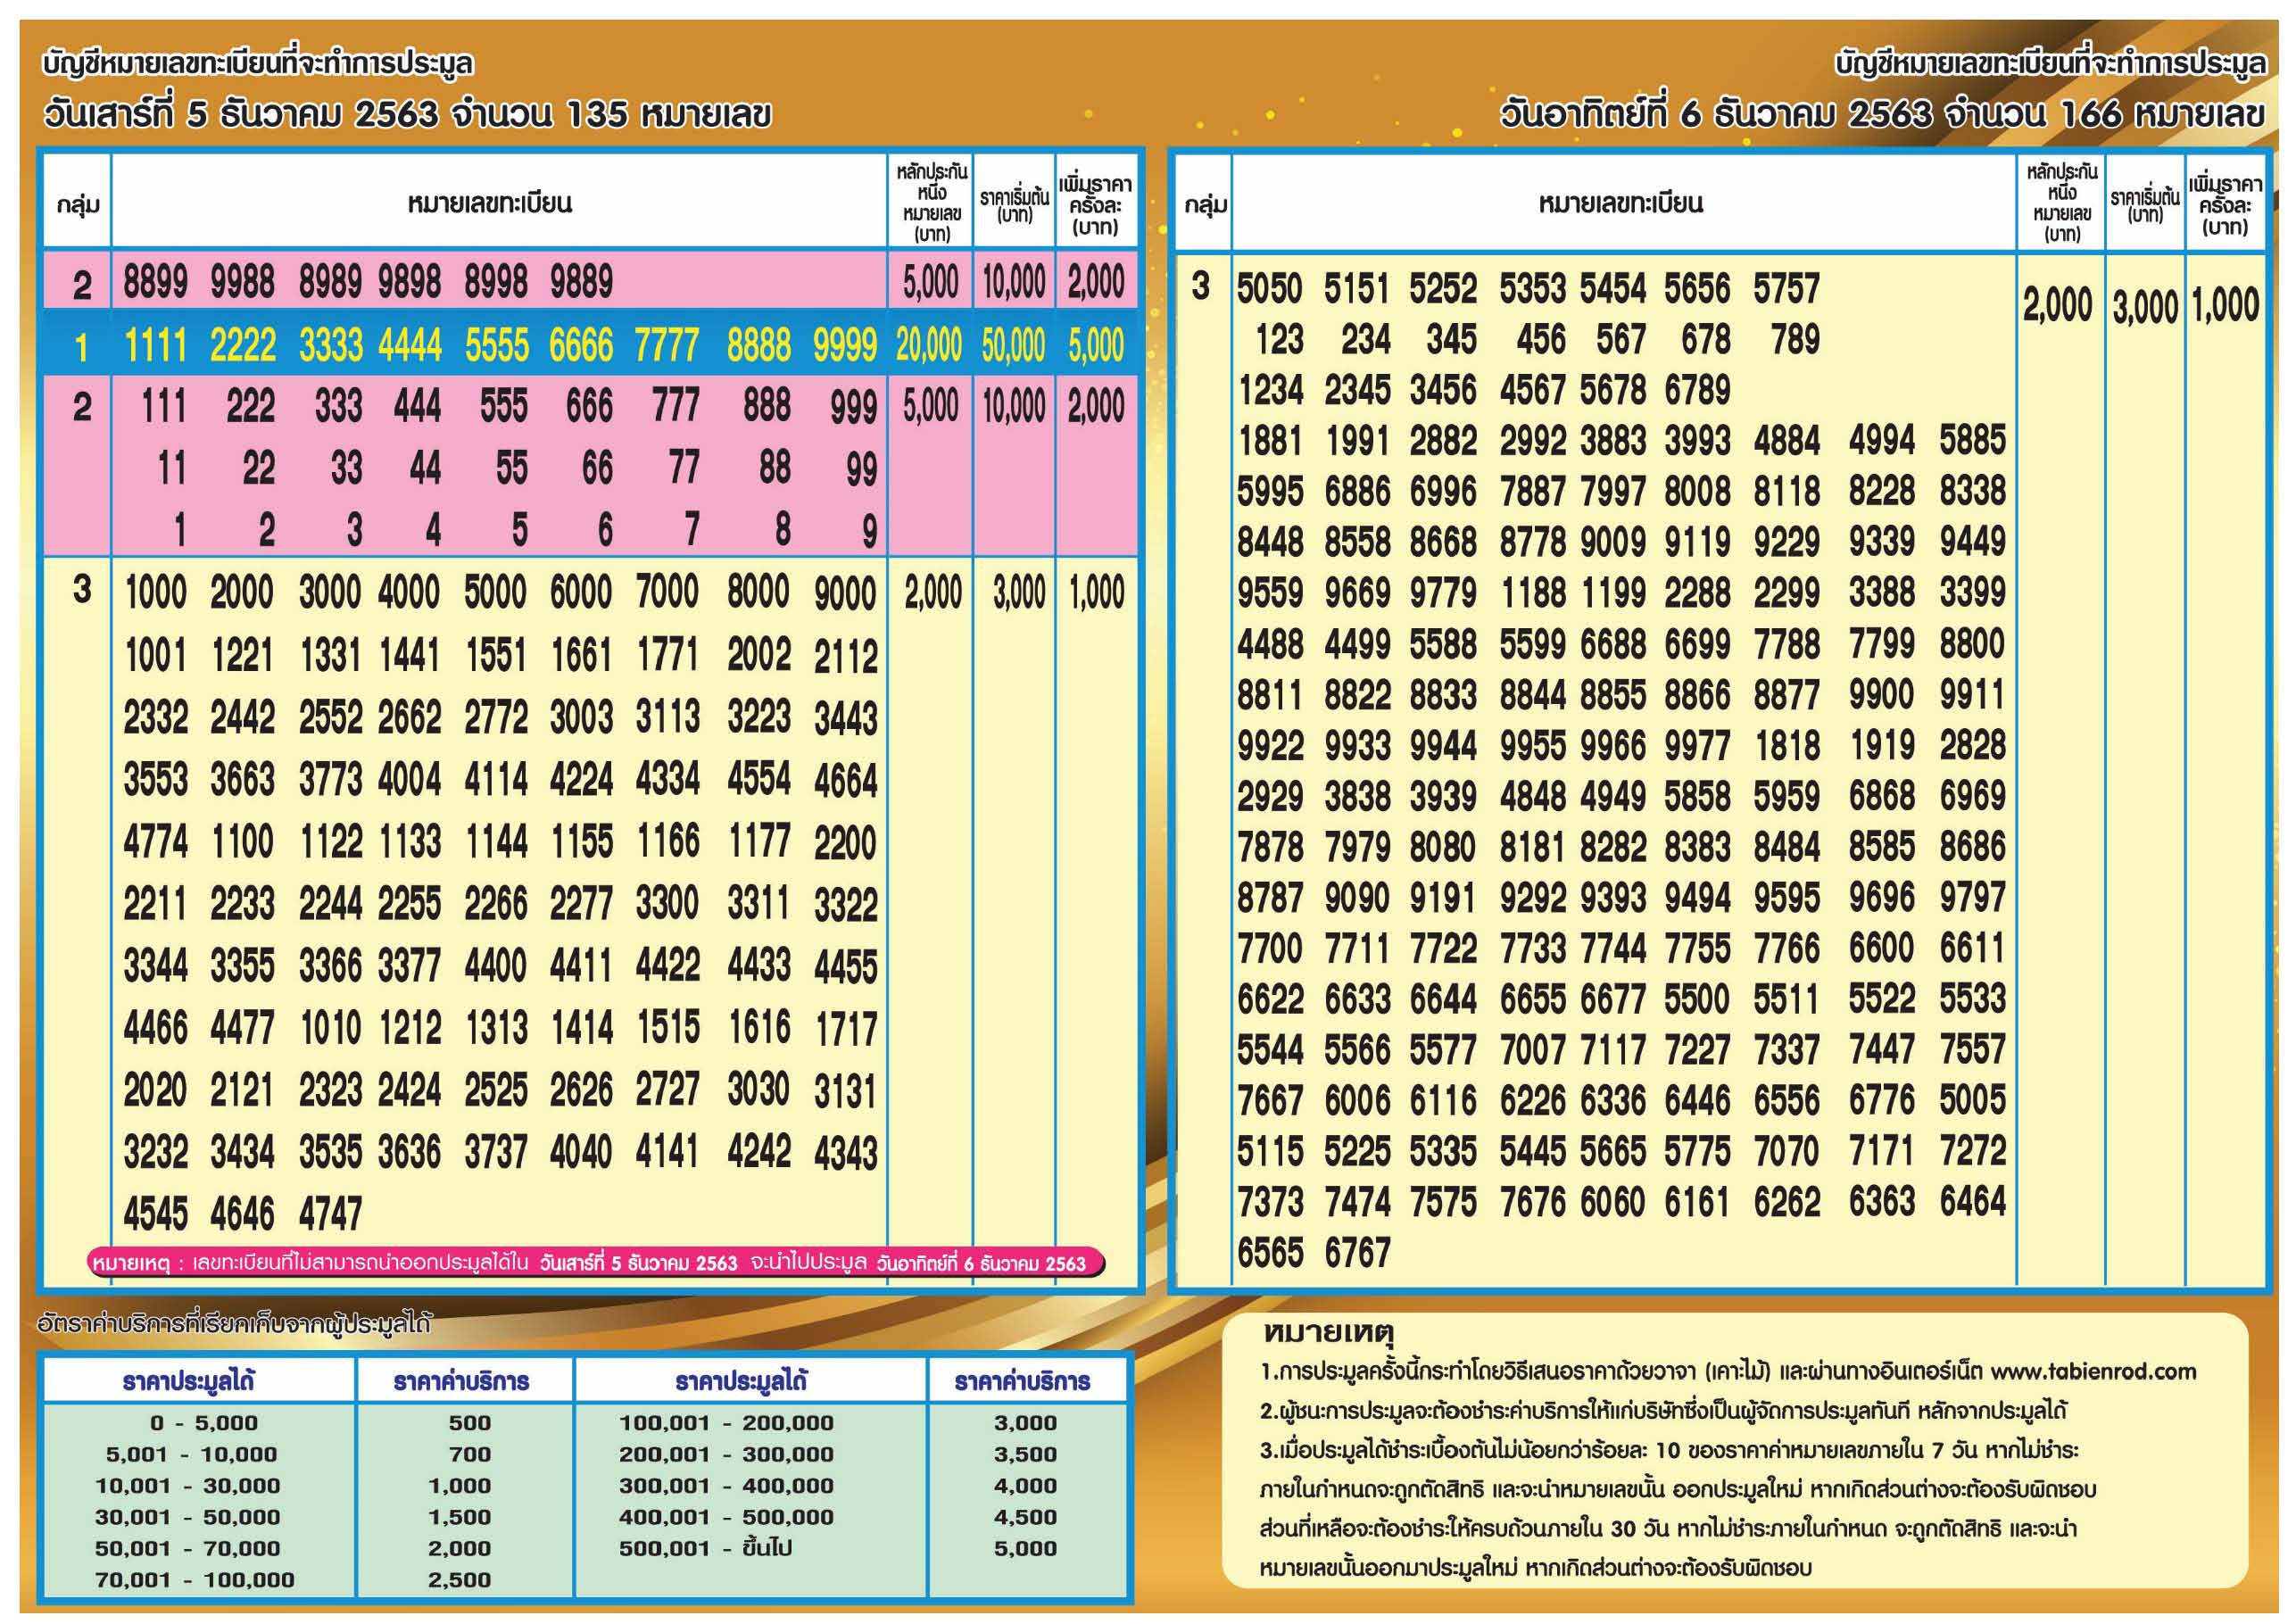Click plate number 8448
The height and width of the screenshot is (1624, 2296).
pos(1269,542)
